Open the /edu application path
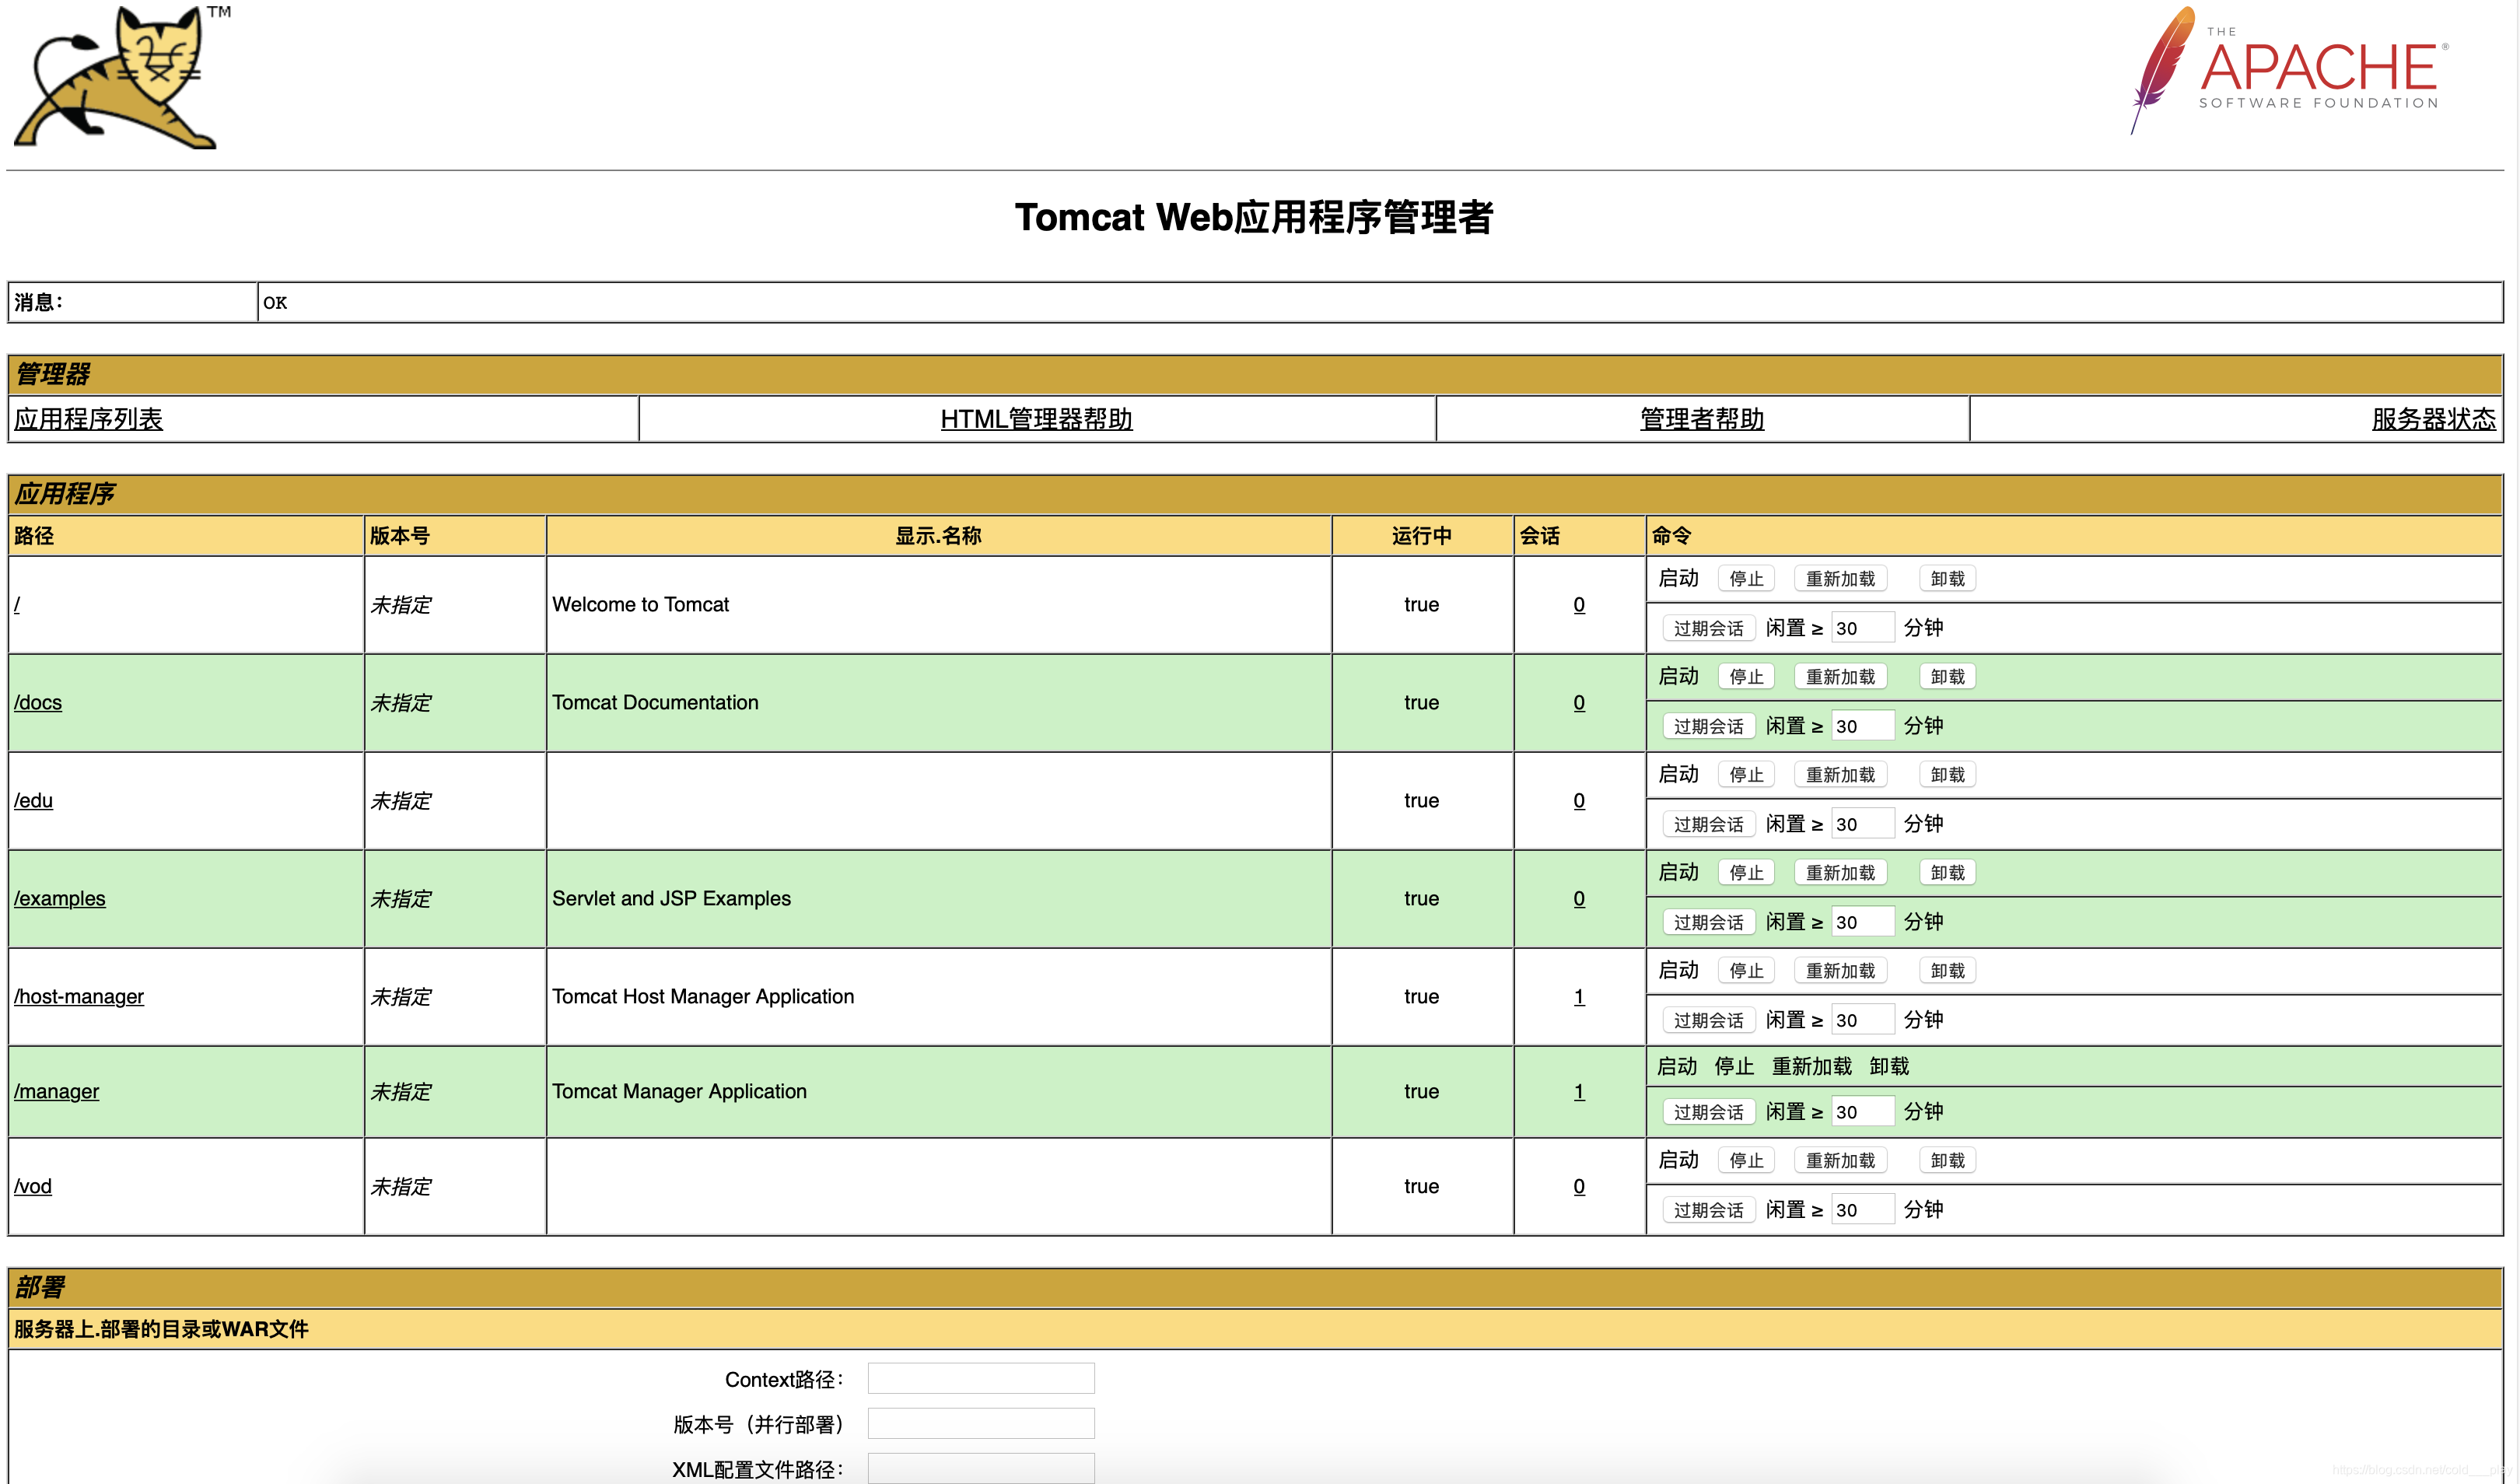Image resolution: width=2520 pixels, height=1484 pixels. coord(33,800)
